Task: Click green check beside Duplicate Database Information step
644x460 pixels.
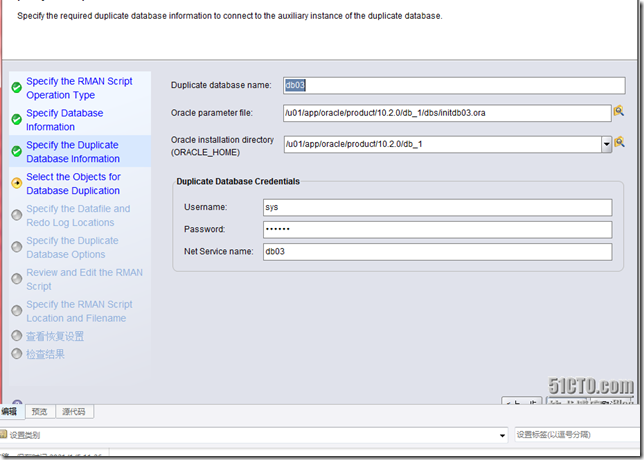Action: 16,152
